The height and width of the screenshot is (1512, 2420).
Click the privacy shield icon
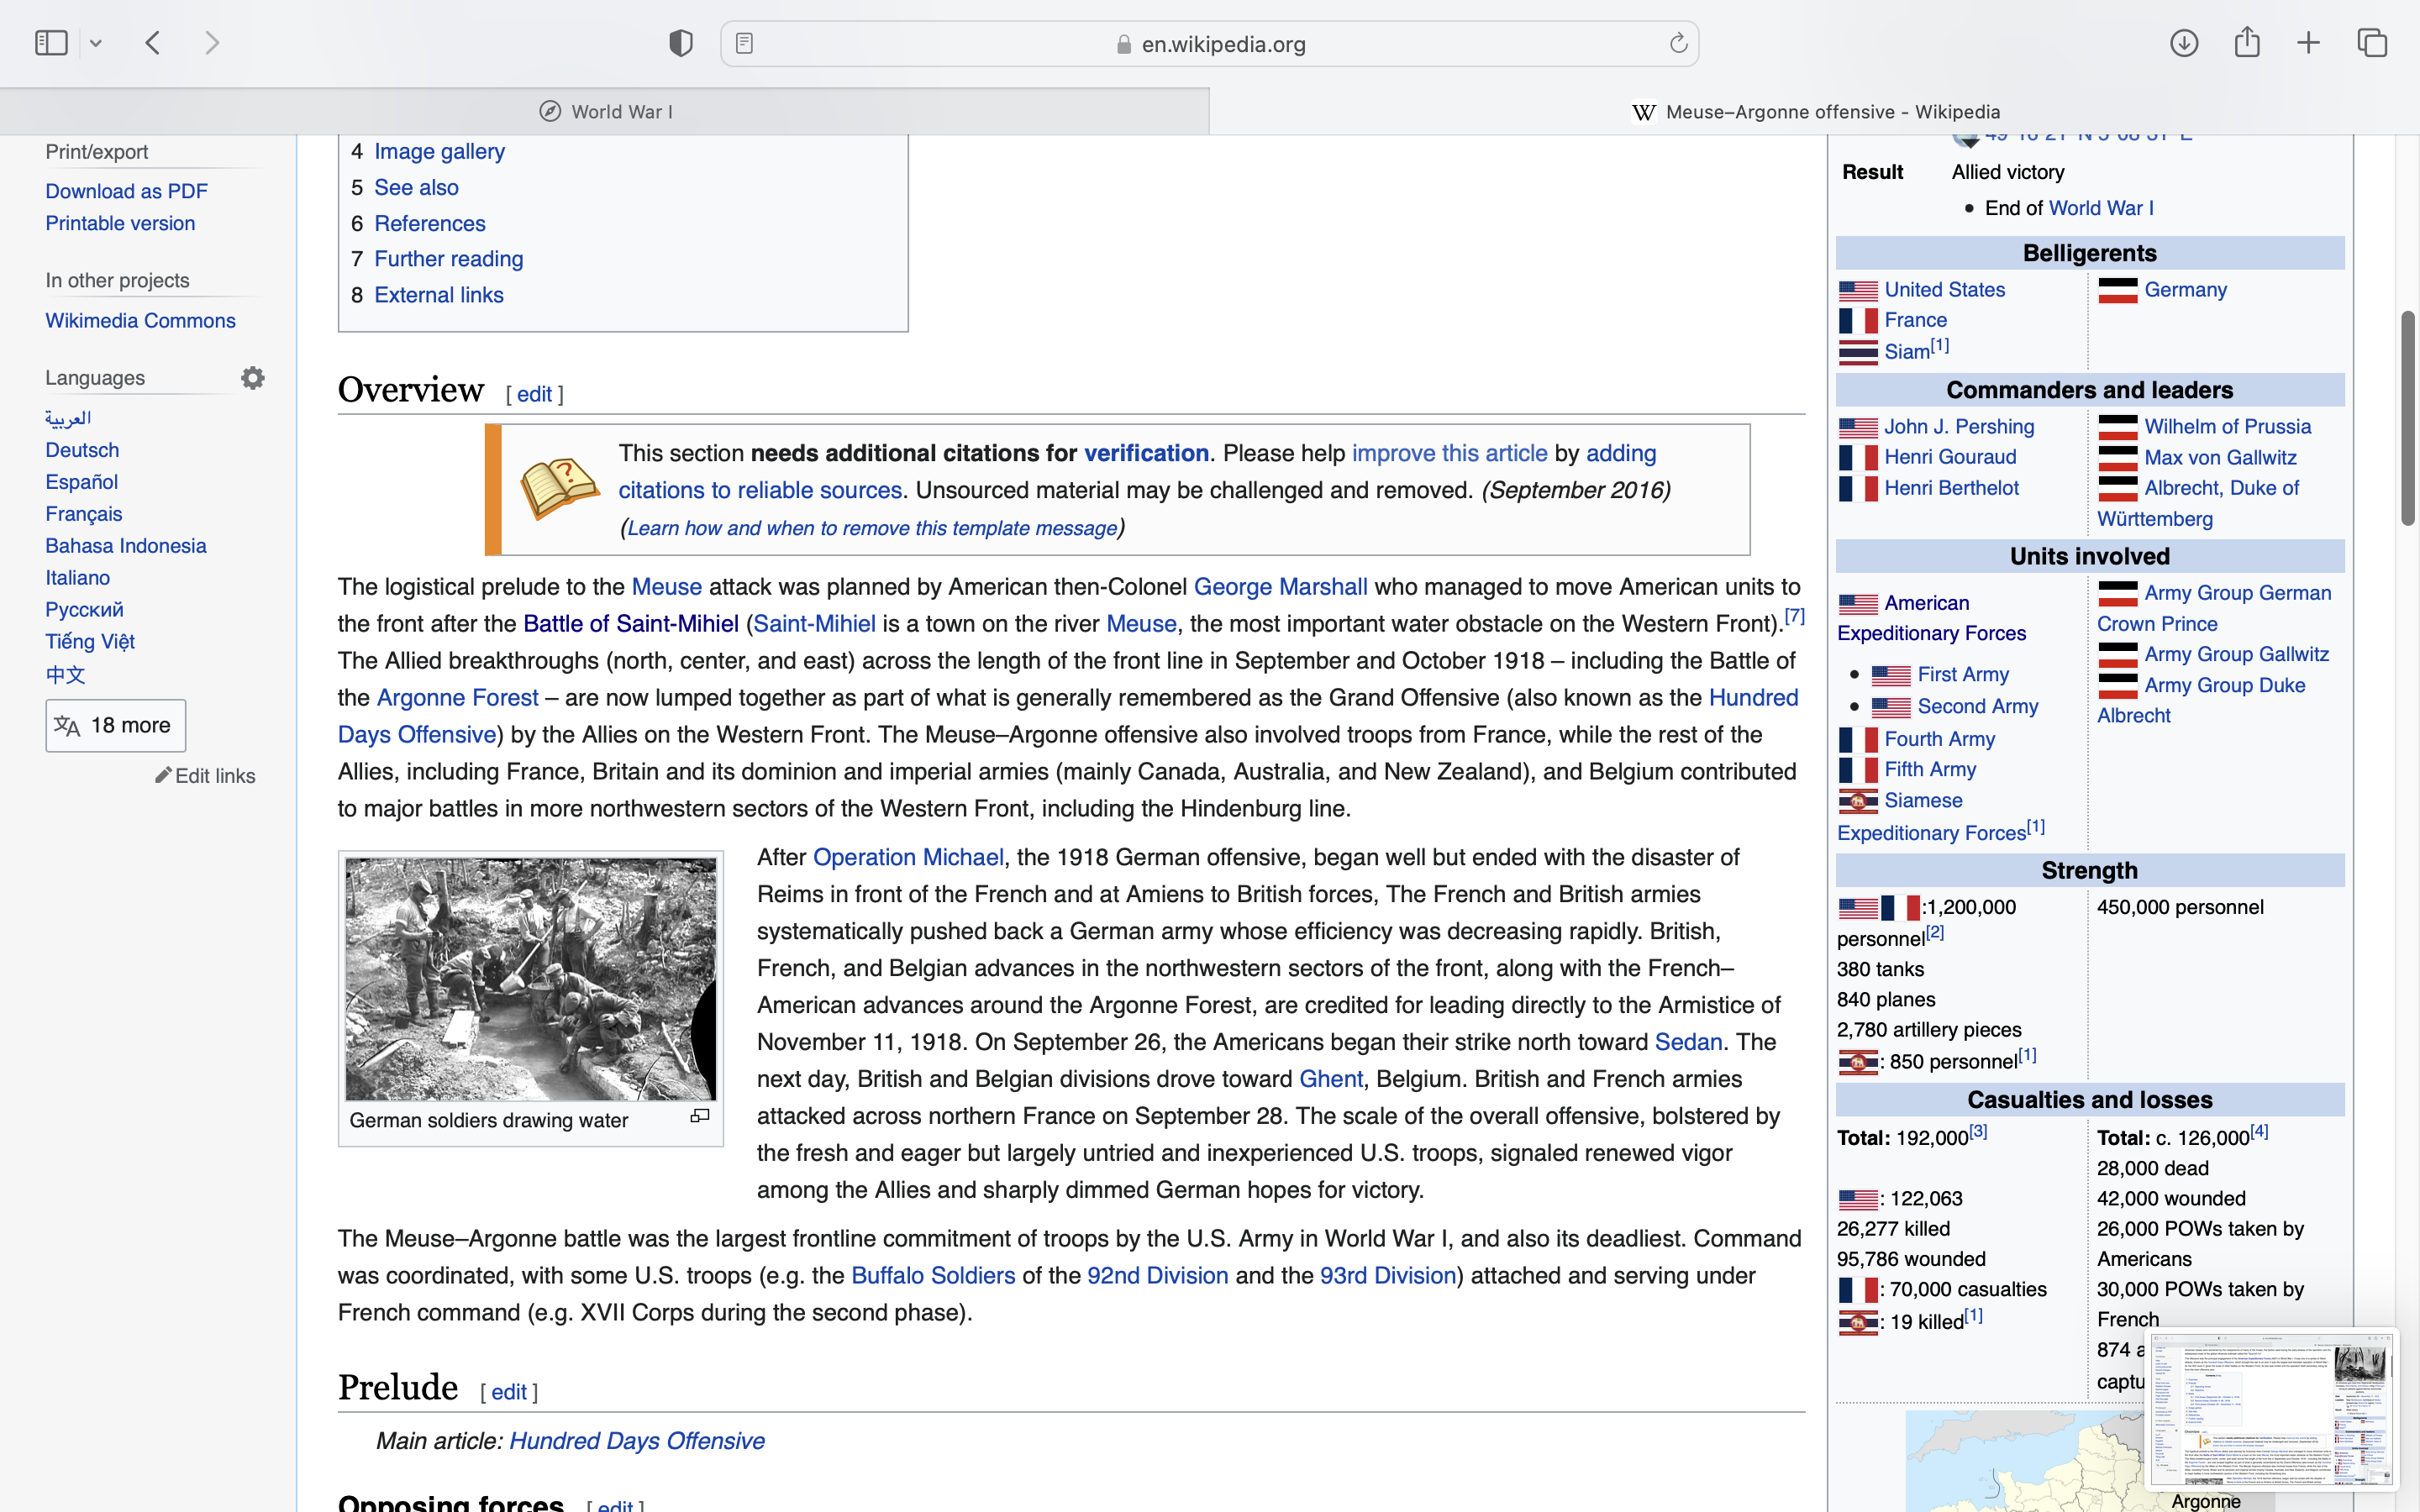tap(680, 43)
